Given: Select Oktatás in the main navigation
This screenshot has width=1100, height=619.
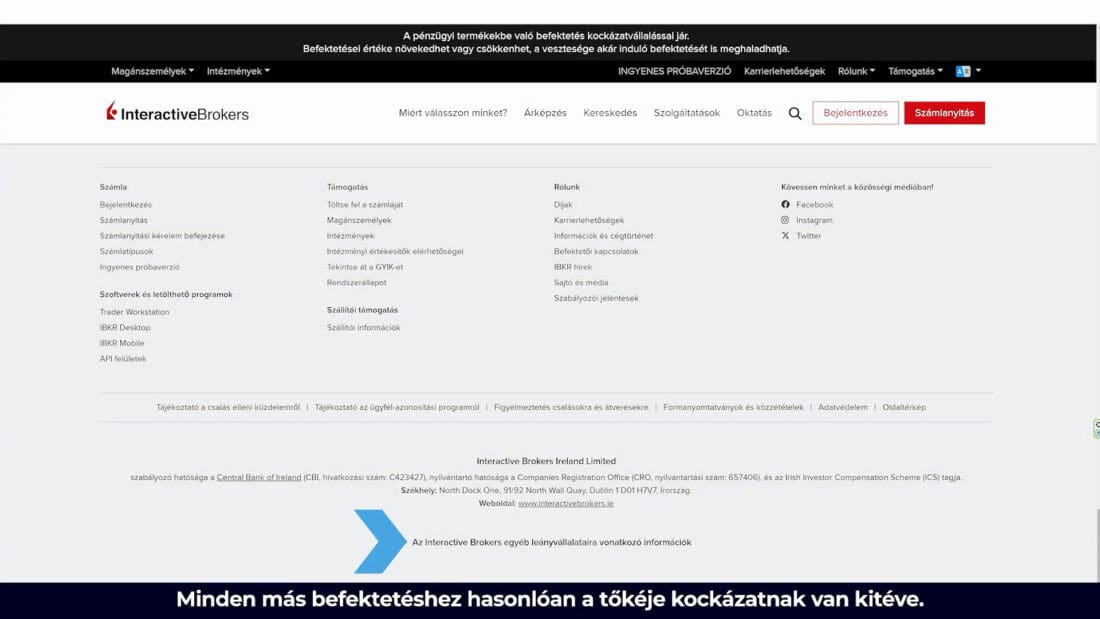Looking at the screenshot, I should point(754,113).
